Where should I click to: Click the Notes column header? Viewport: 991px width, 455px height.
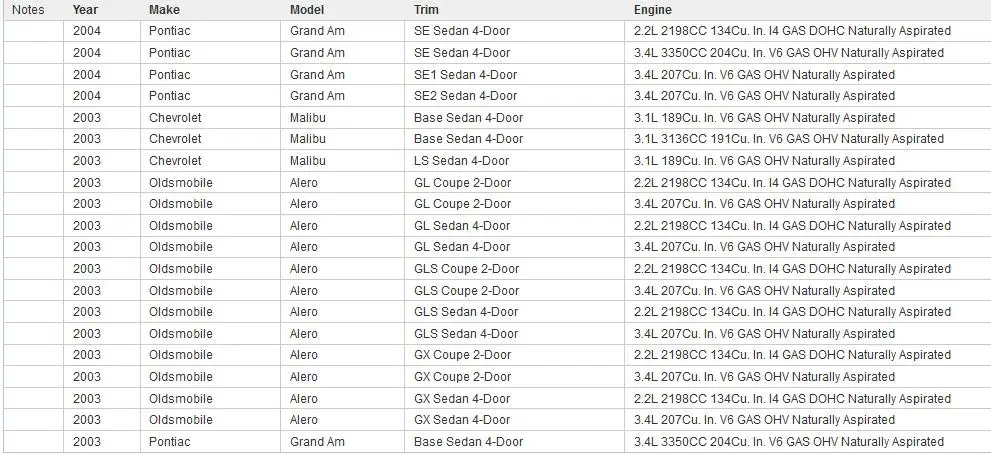[28, 9]
